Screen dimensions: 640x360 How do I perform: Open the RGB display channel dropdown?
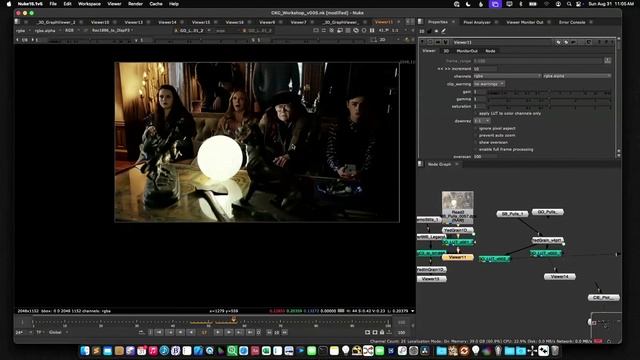(71, 31)
